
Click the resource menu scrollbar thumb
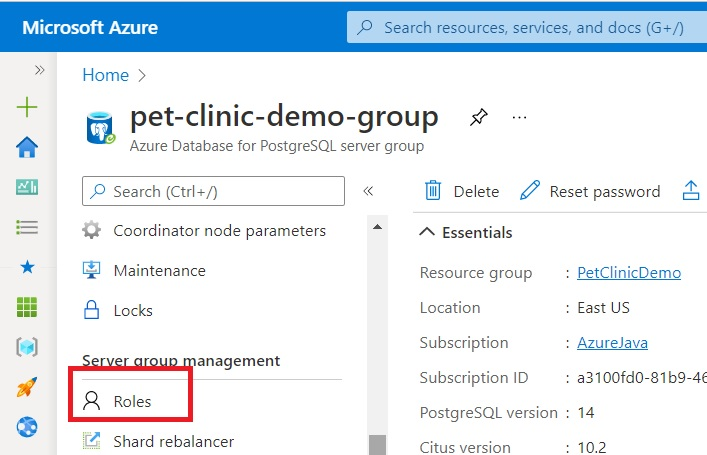click(377, 445)
